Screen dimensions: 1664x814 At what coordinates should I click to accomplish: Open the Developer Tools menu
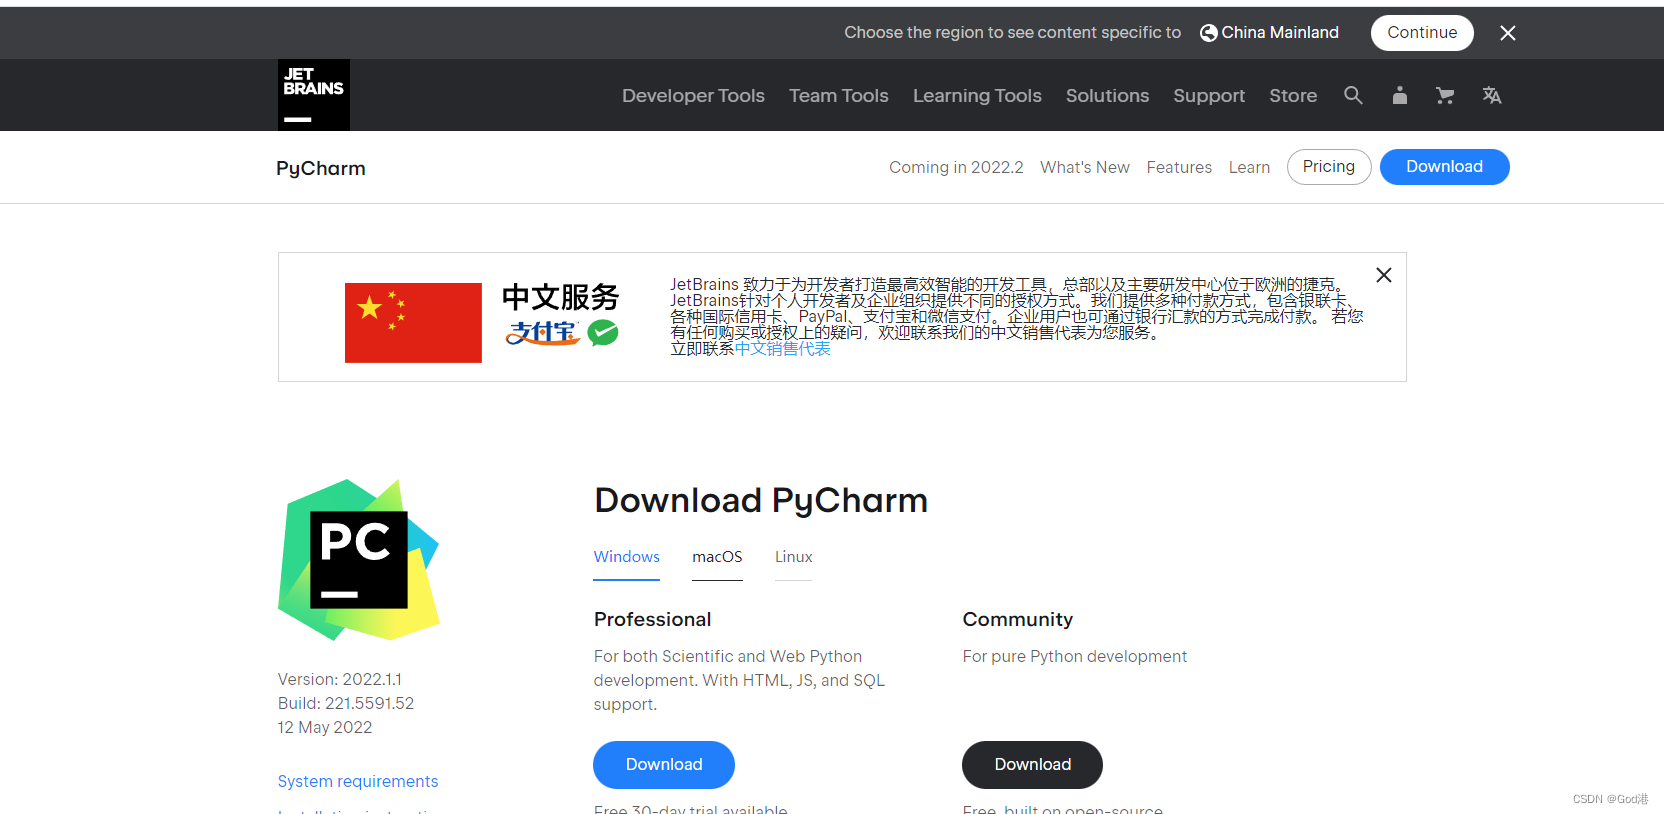693,96
